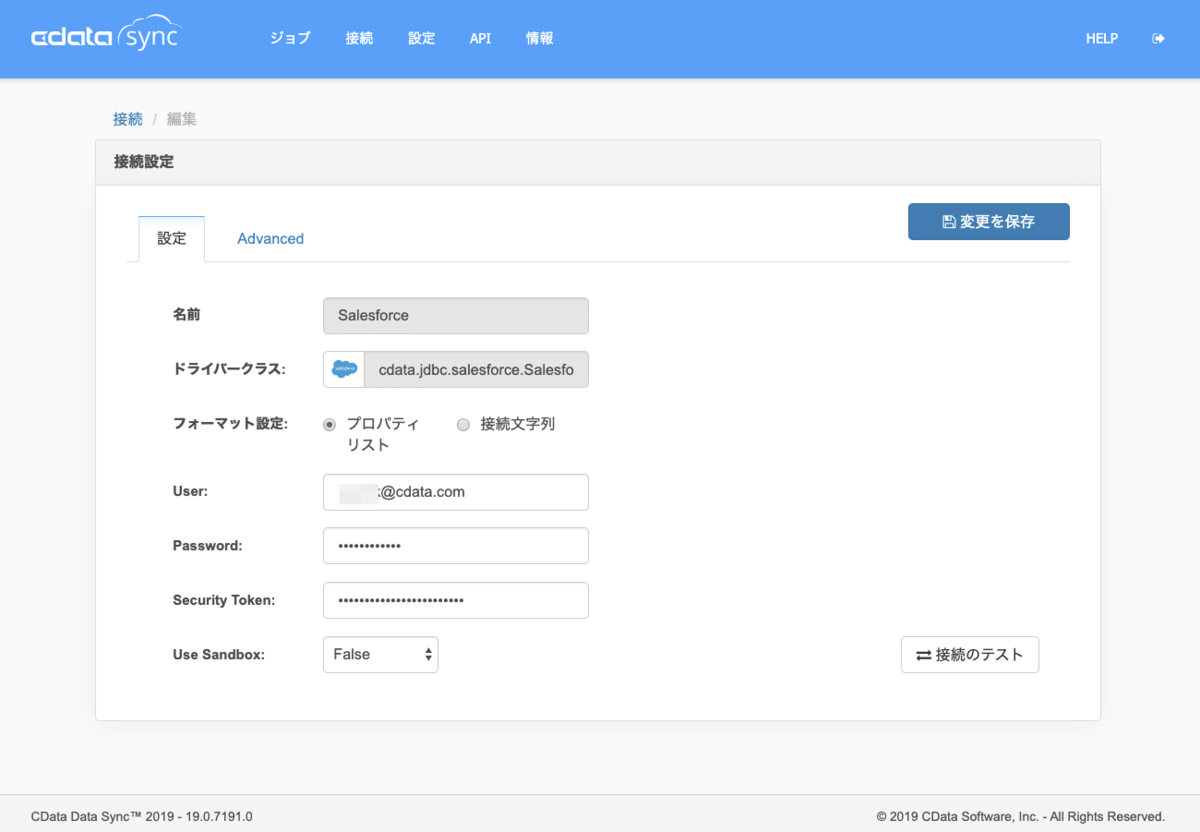Select 接続文字列 radio button
Viewport: 1200px width, 832px height.
point(463,424)
